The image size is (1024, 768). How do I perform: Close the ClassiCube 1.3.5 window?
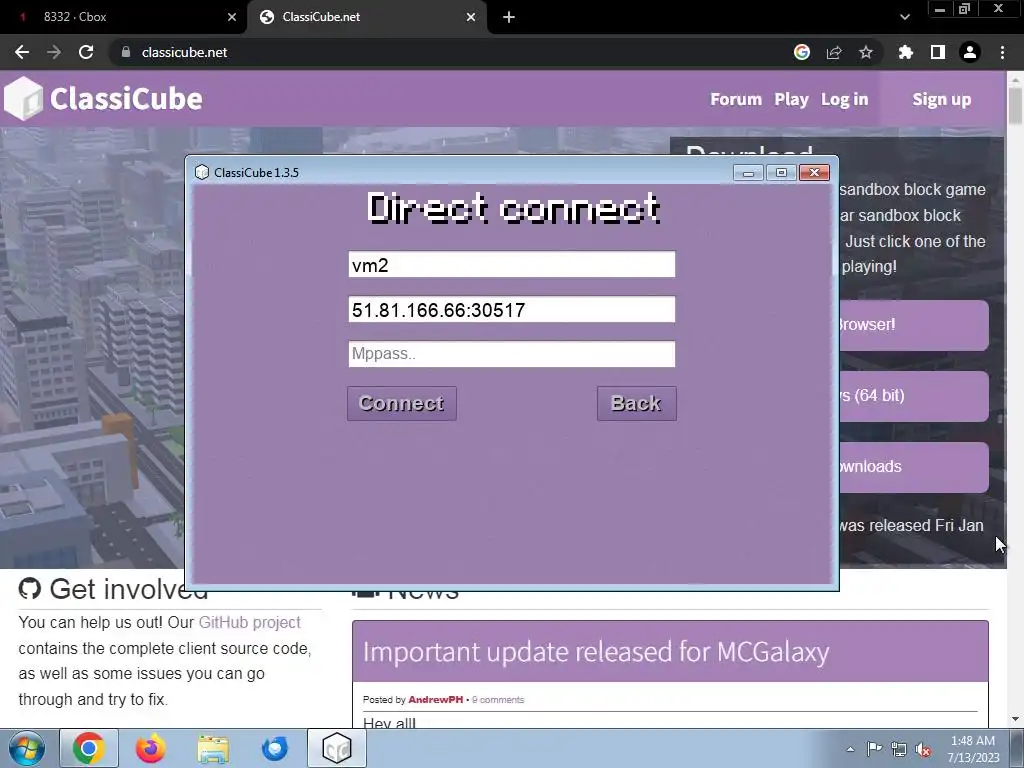(814, 172)
